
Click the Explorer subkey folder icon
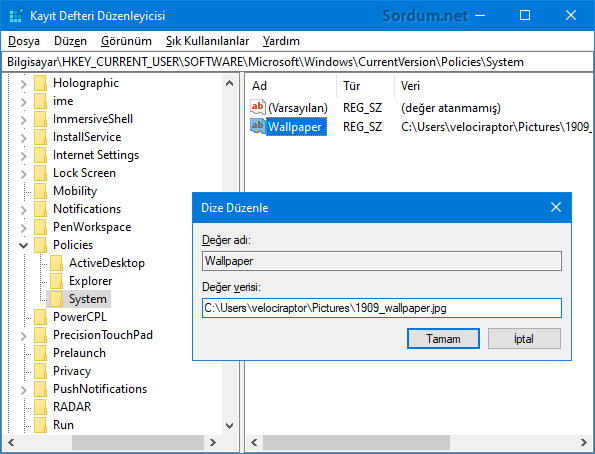(56, 281)
